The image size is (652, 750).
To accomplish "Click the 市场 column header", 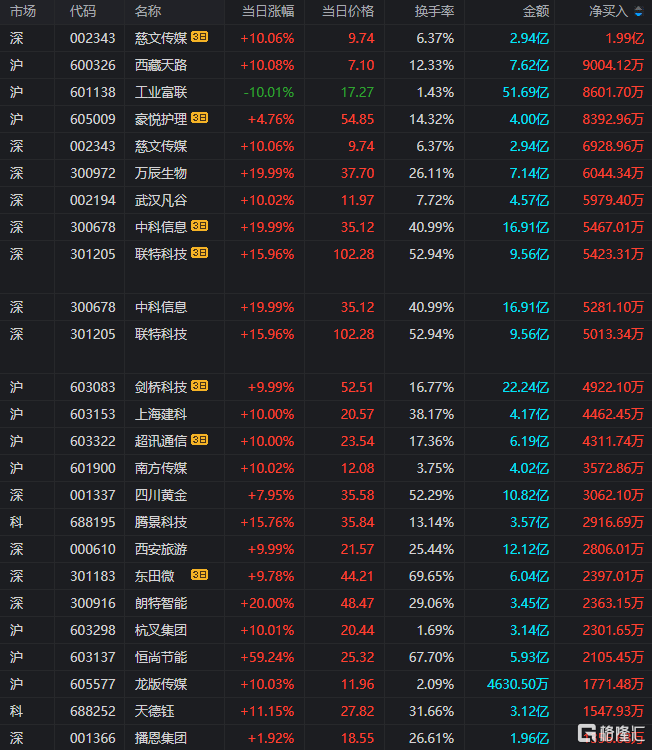I will (x=22, y=11).
